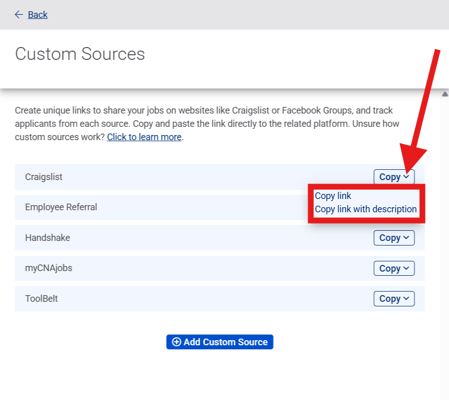
Task: Open the Craigslist Copy dropdown
Action: (x=394, y=177)
